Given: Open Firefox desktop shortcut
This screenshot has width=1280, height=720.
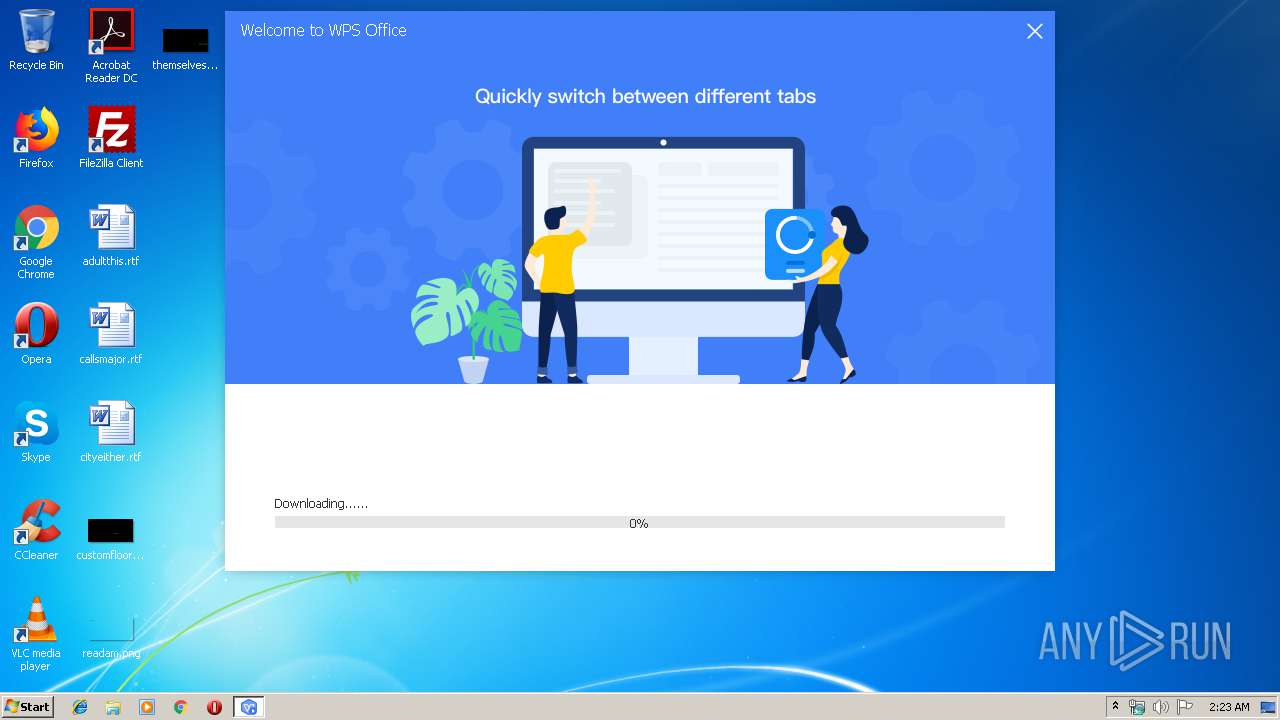Looking at the screenshot, I should pos(36,138).
